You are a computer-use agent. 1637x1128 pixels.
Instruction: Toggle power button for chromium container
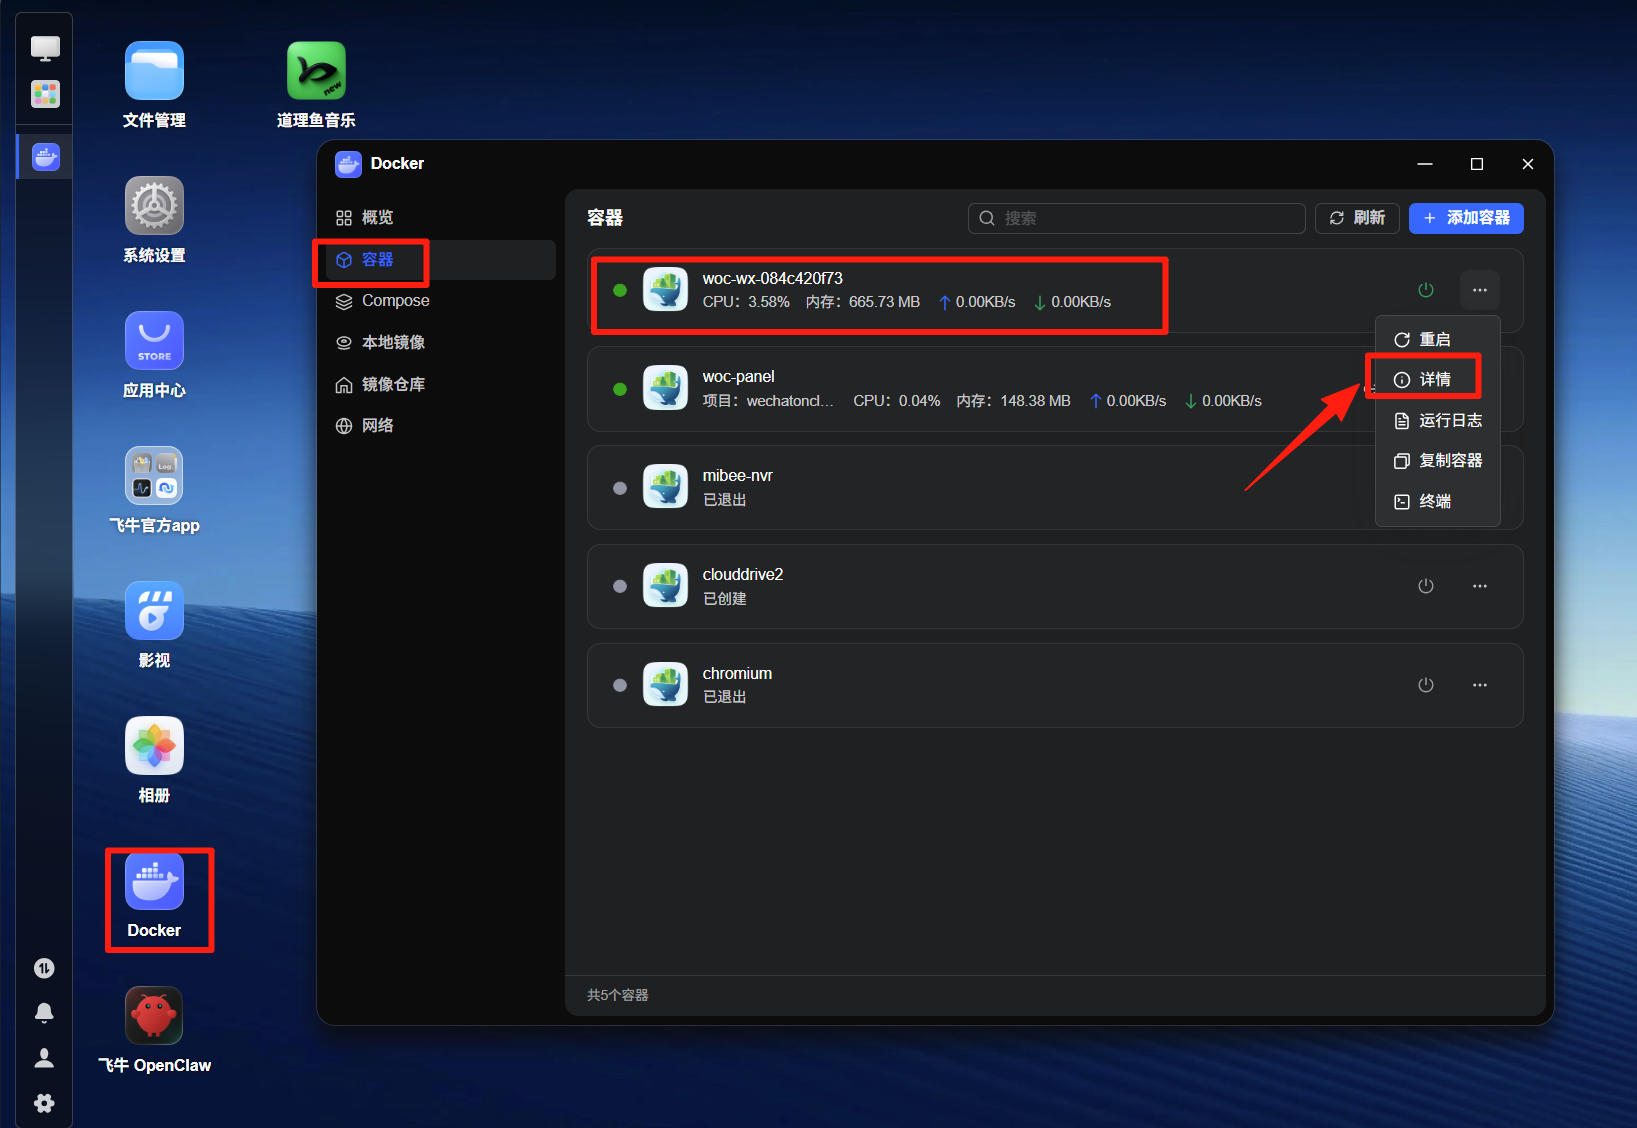[x=1426, y=685]
